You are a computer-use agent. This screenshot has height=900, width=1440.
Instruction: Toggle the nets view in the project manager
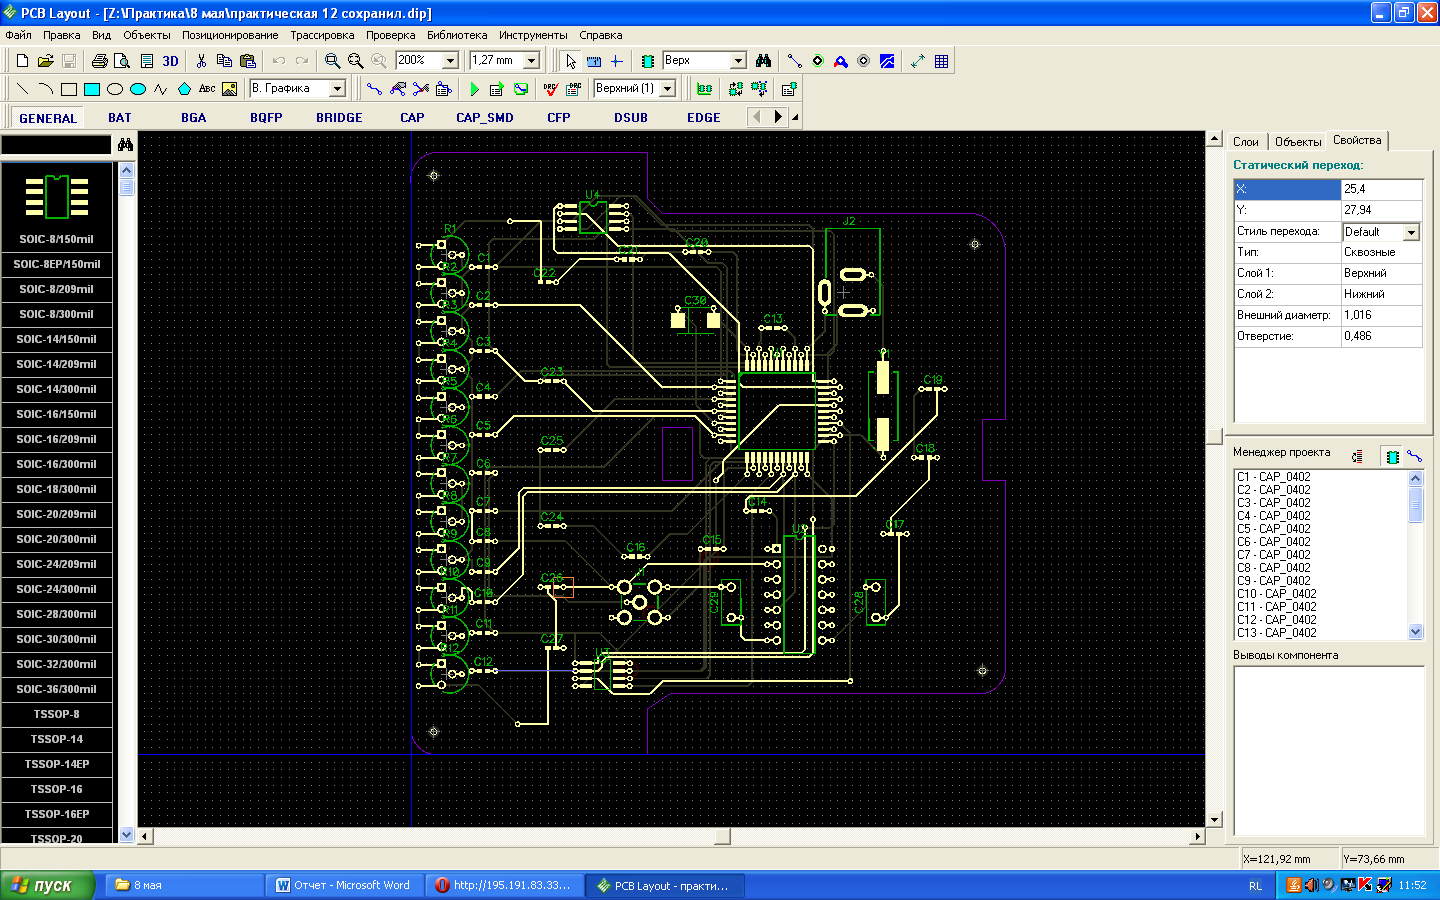[x=1414, y=456]
